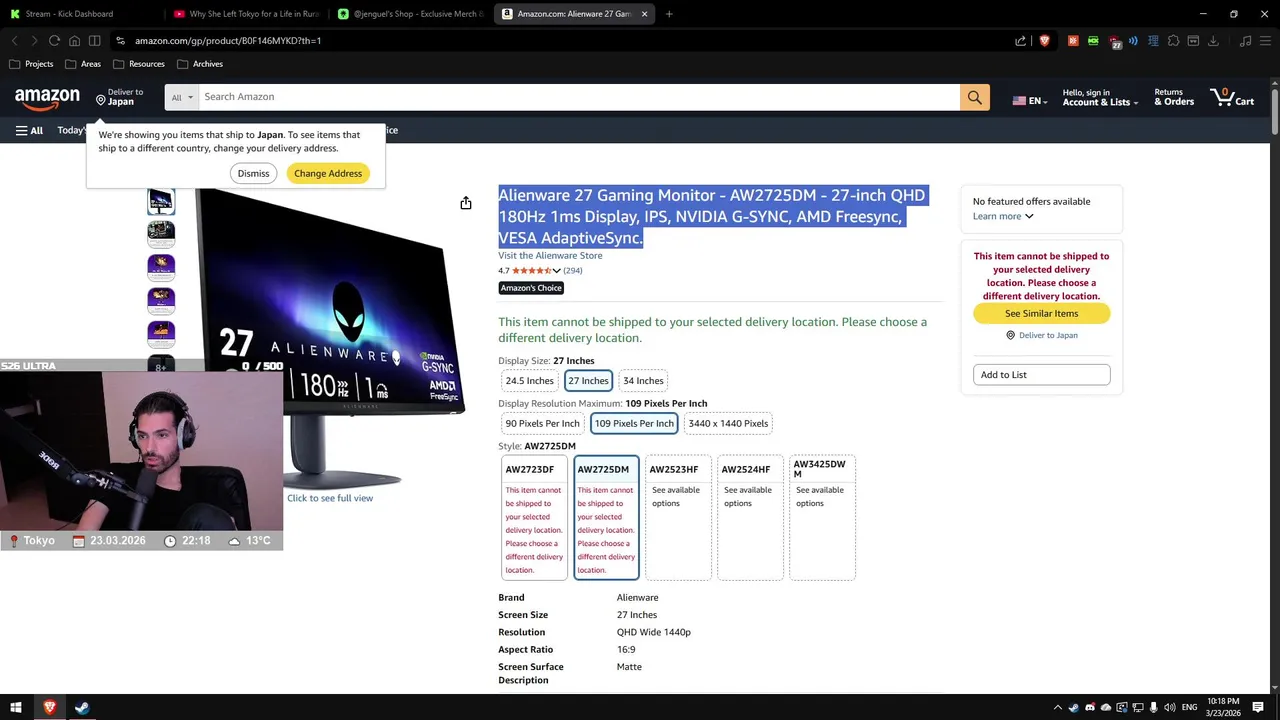Click the Amazon logo
Image resolution: width=1280 pixels, height=720 pixels.
coord(47,98)
